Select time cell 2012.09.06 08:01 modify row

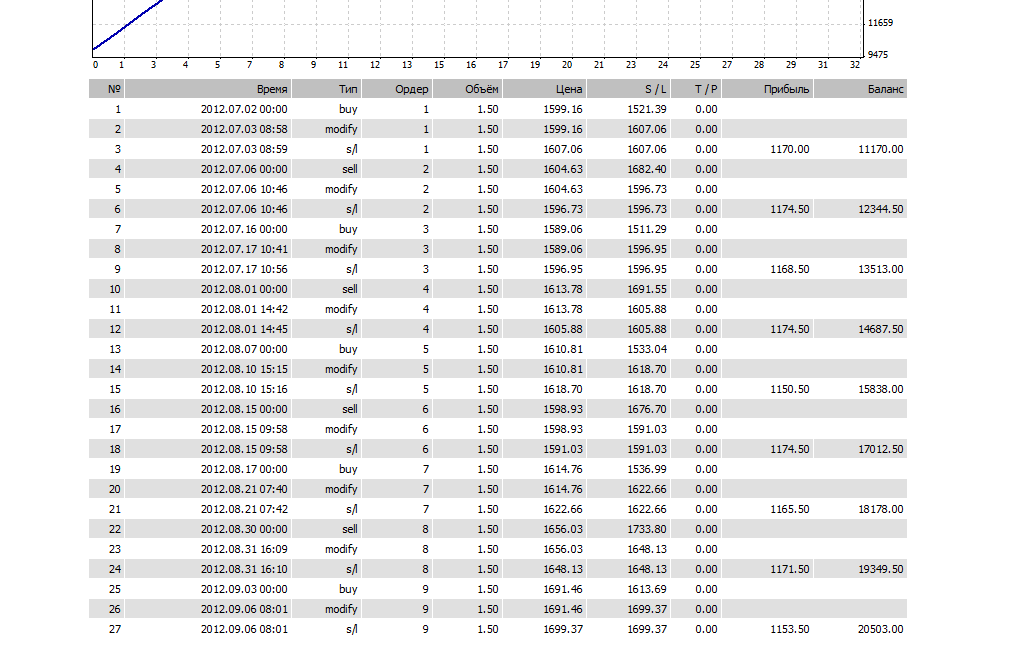(x=244, y=610)
